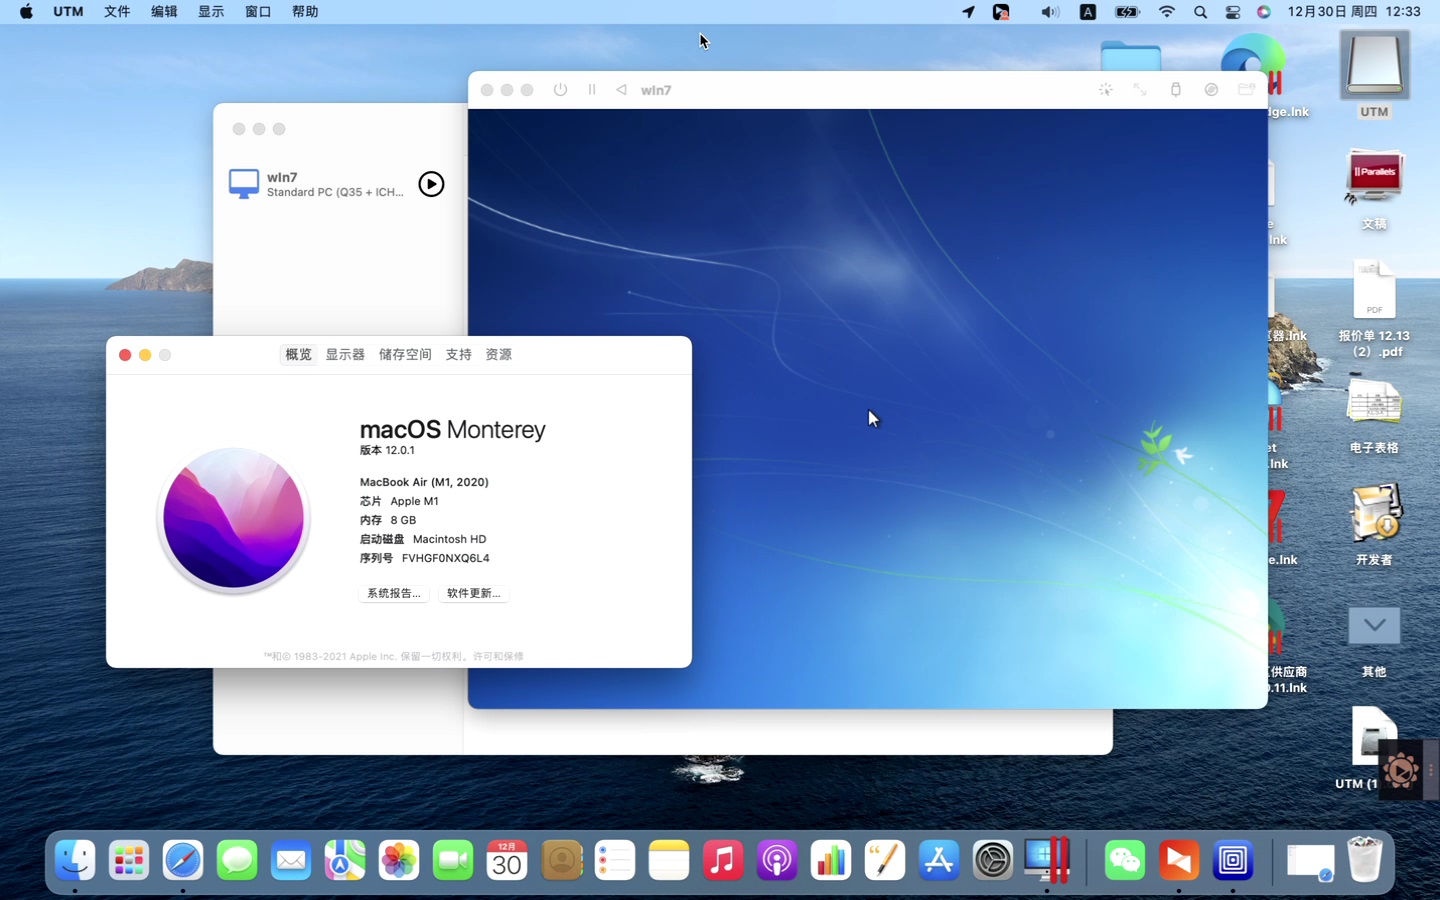Viewport: 1440px width, 900px height.
Task: Open the UTM application menu
Action: (68, 12)
